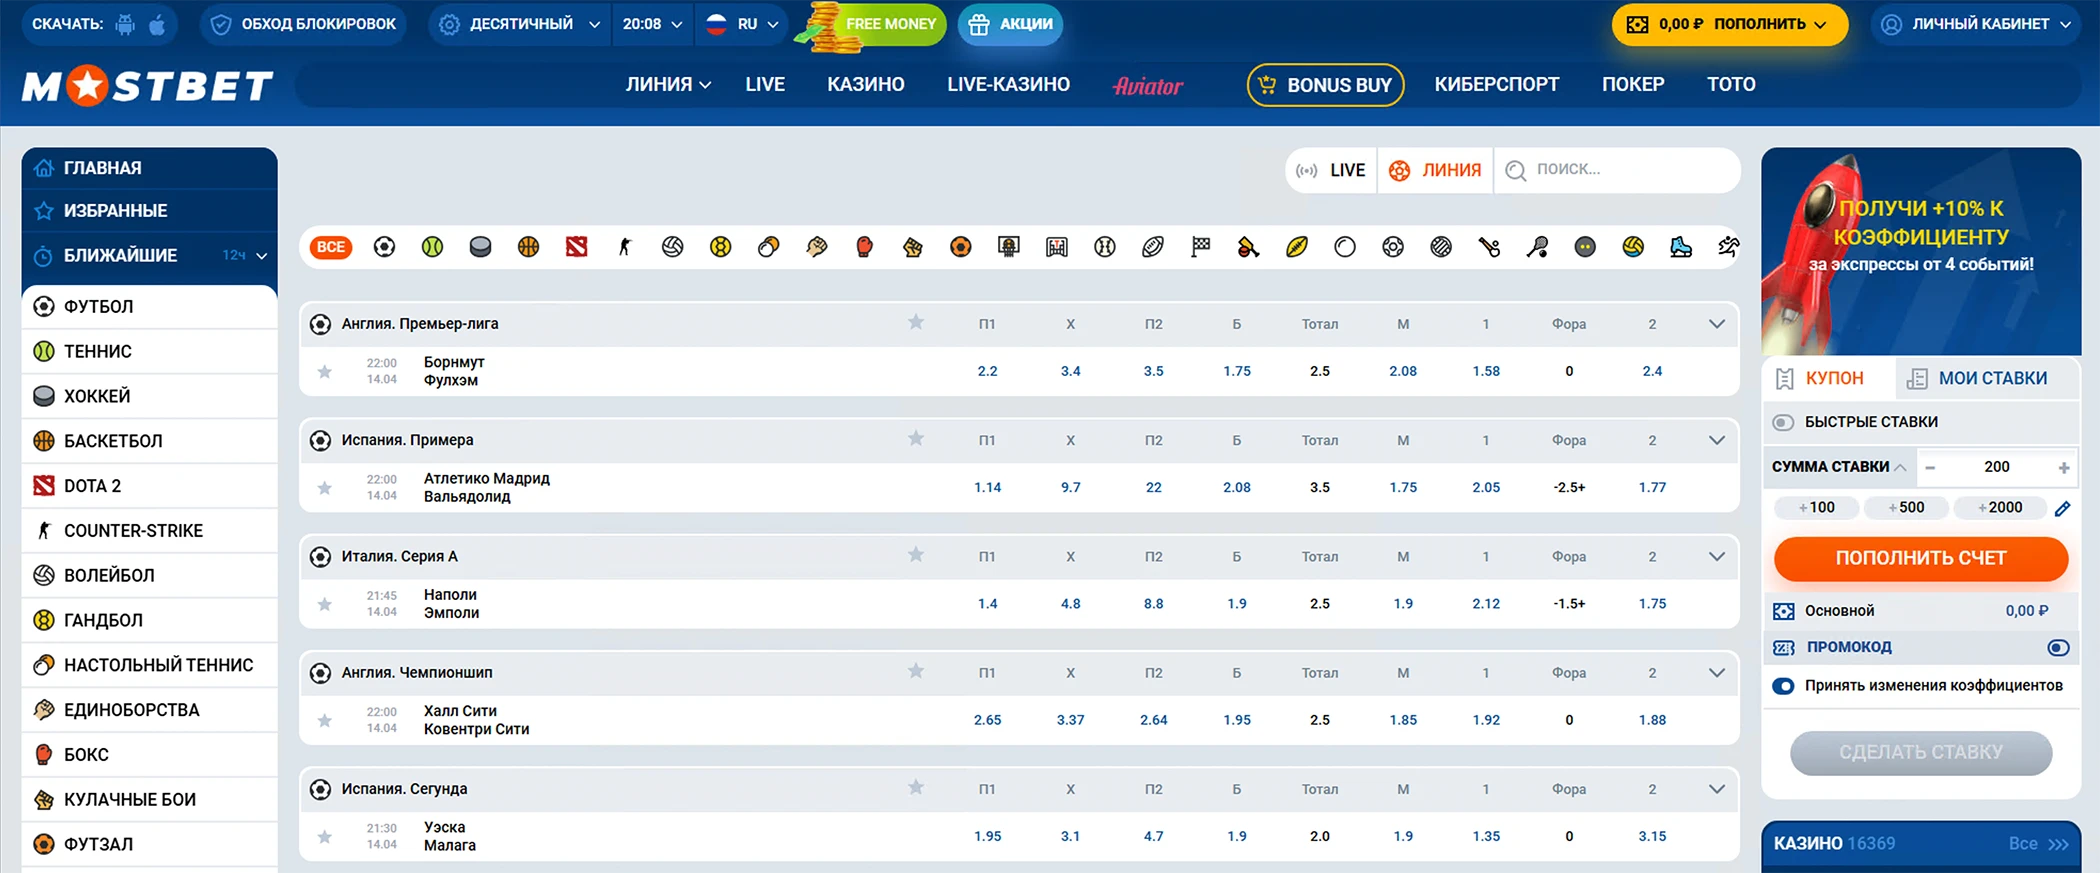Favorite the Борнмут – Фулхэм match star

tap(325, 372)
